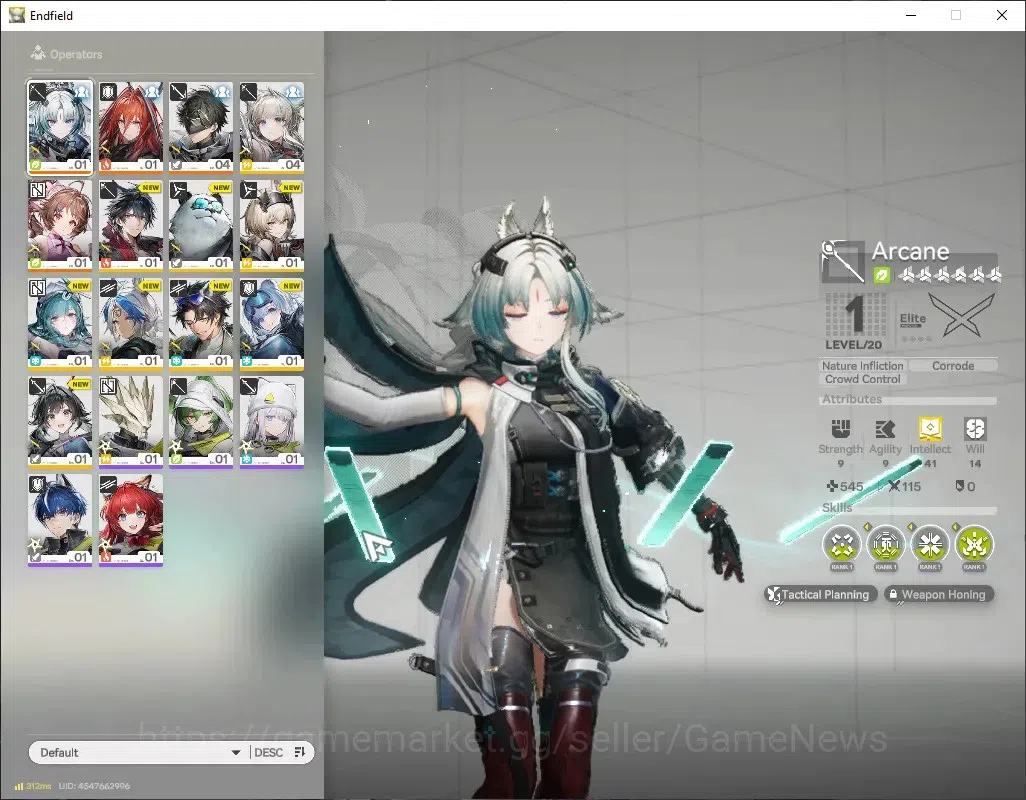The width and height of the screenshot is (1026, 800).
Task: Click the Will brain attribute icon
Action: pyautogui.click(x=975, y=428)
